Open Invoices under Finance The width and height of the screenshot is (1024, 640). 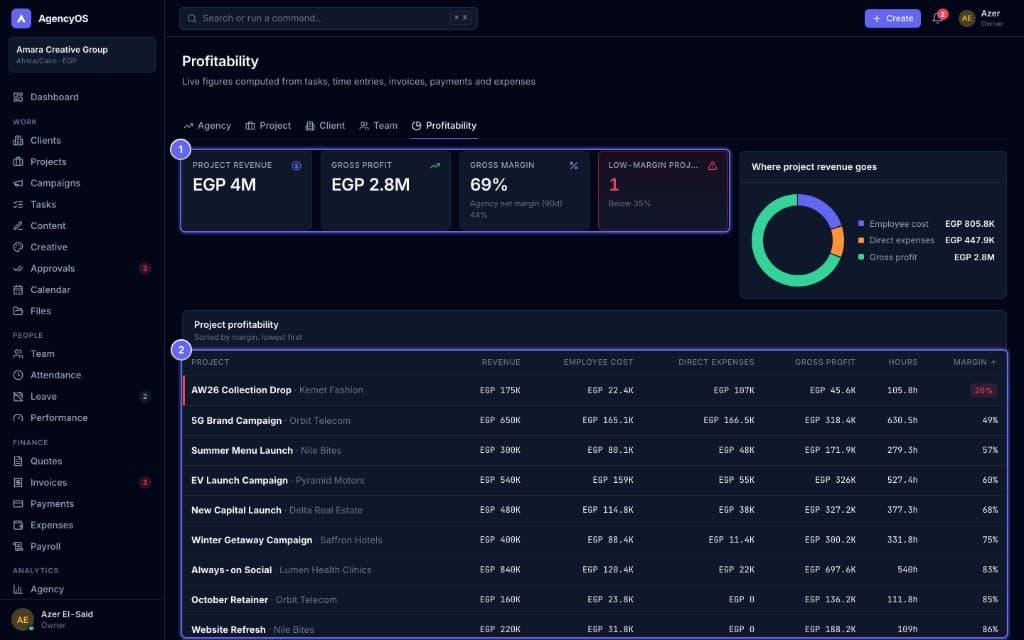tap(82, 482)
